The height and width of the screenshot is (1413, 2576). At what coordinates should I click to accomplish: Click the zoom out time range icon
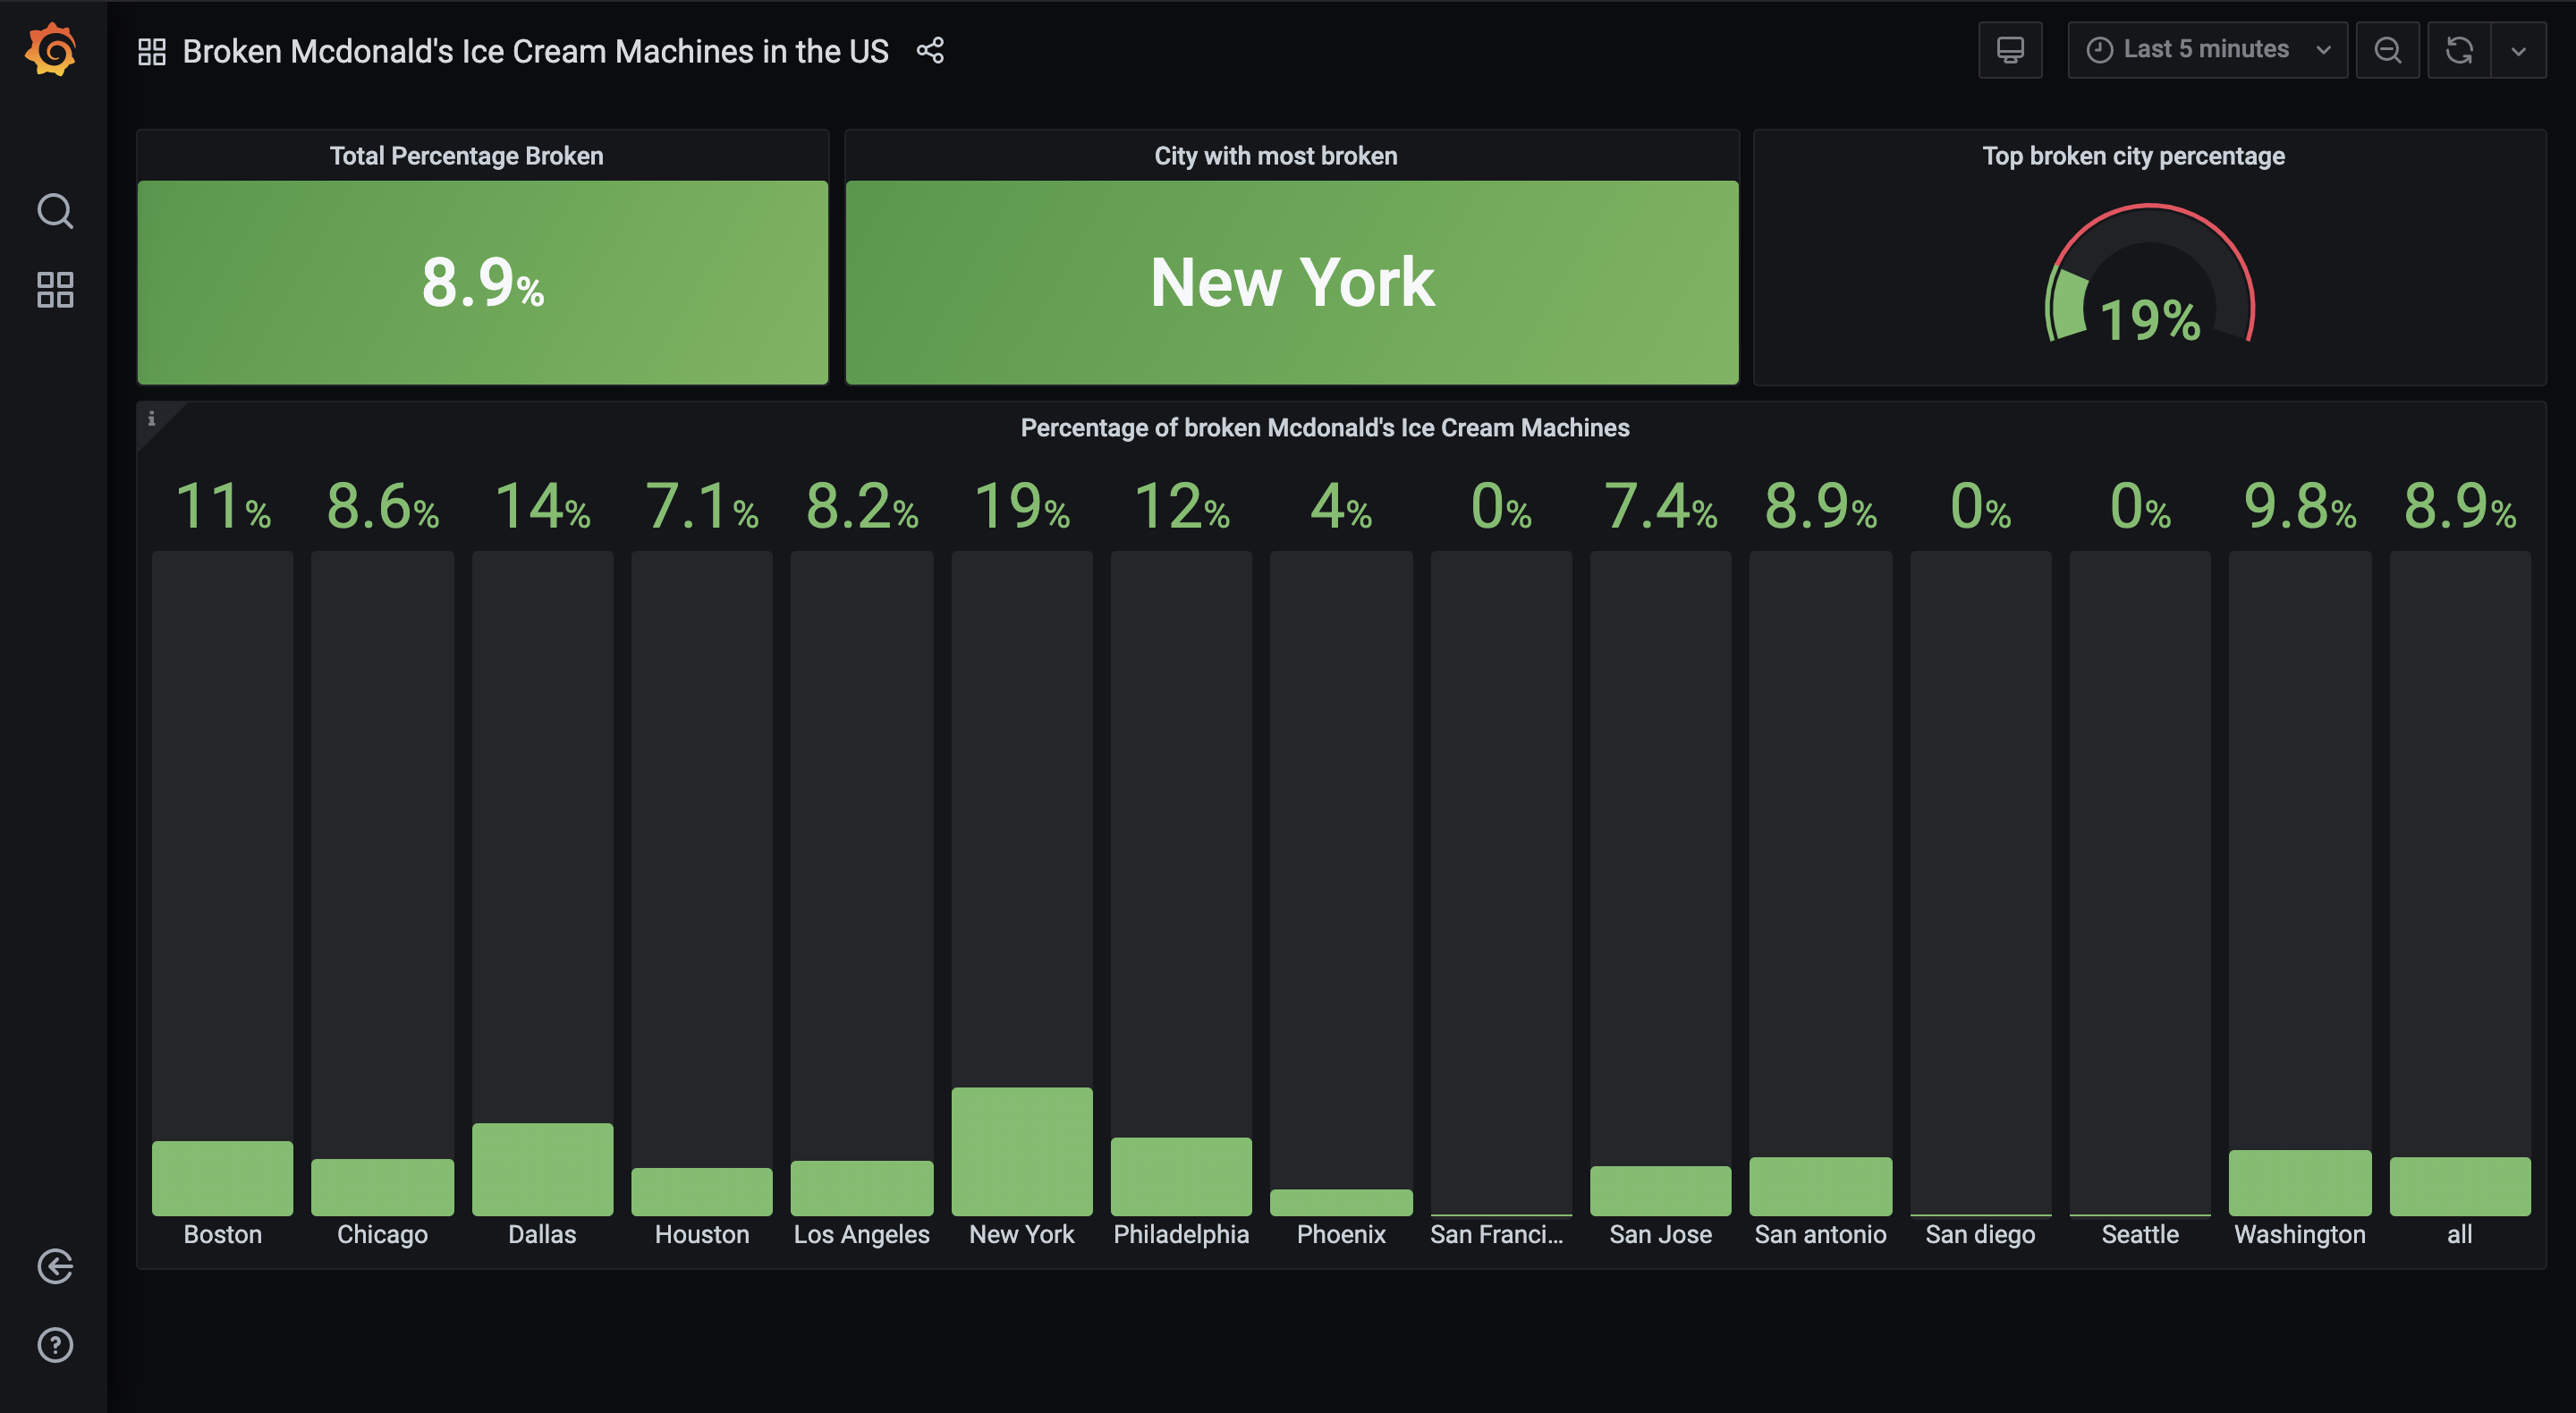click(x=2387, y=50)
